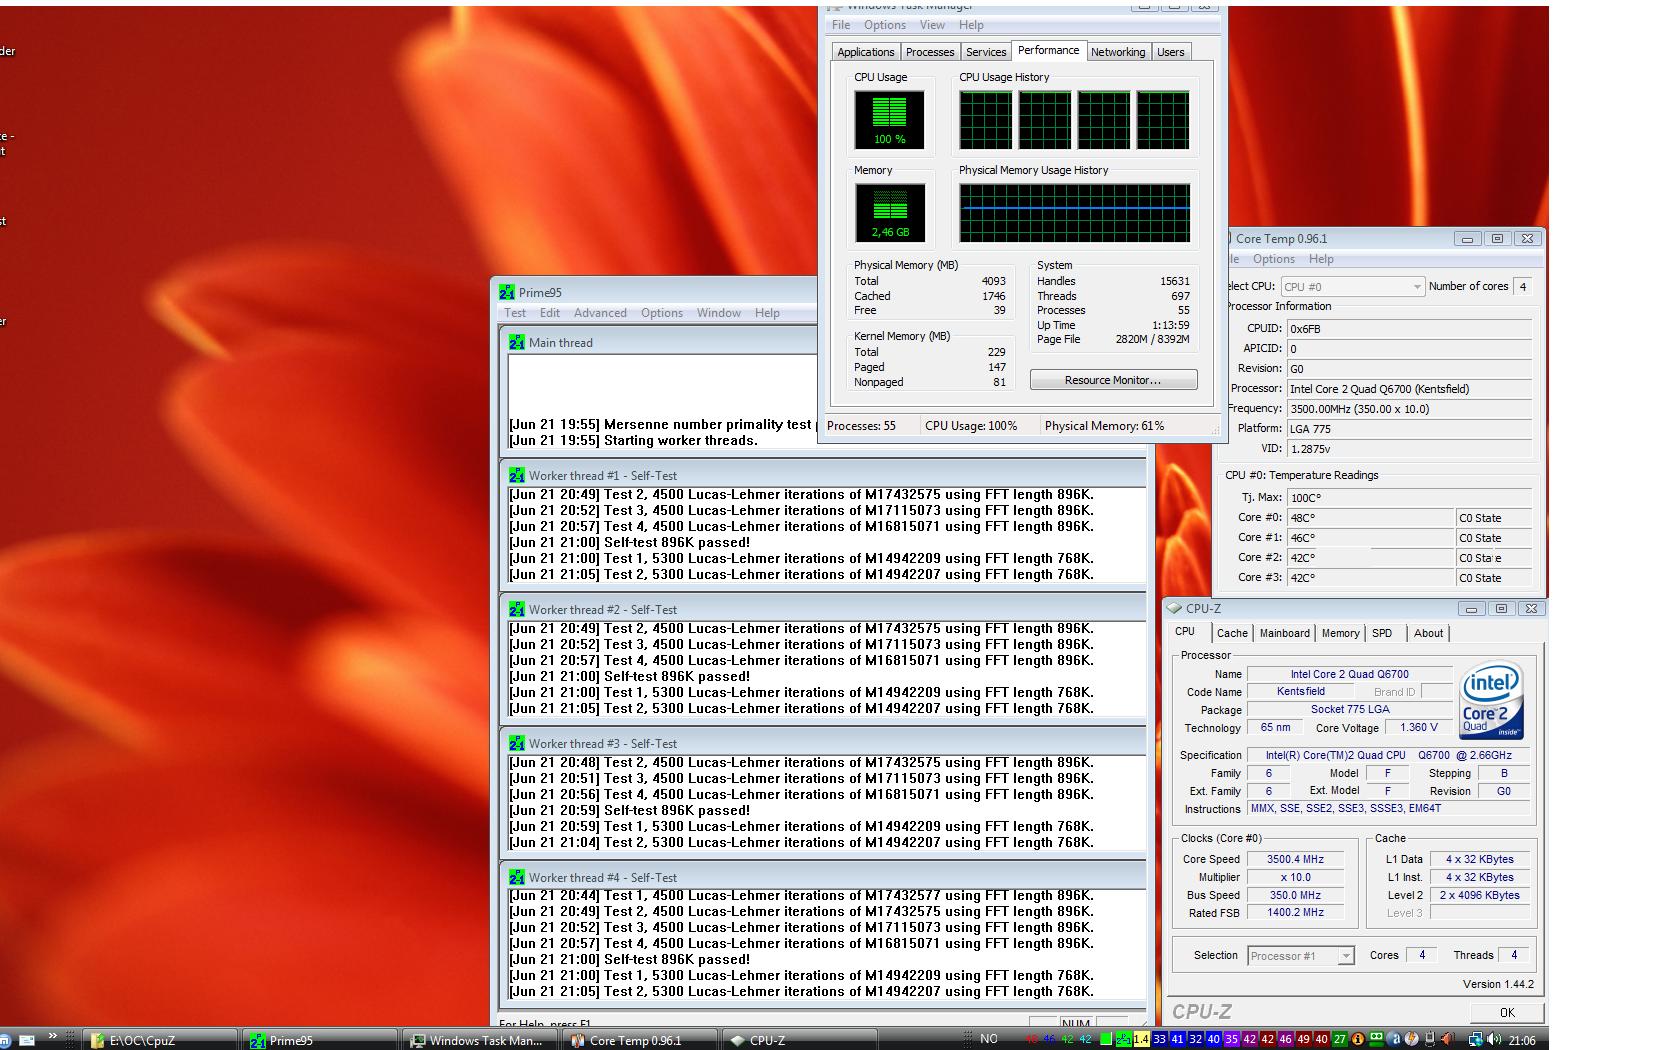Open the Select CPU dropdown in Core Temp
Image resolution: width=1680 pixels, height=1050 pixels.
pos(1352,286)
